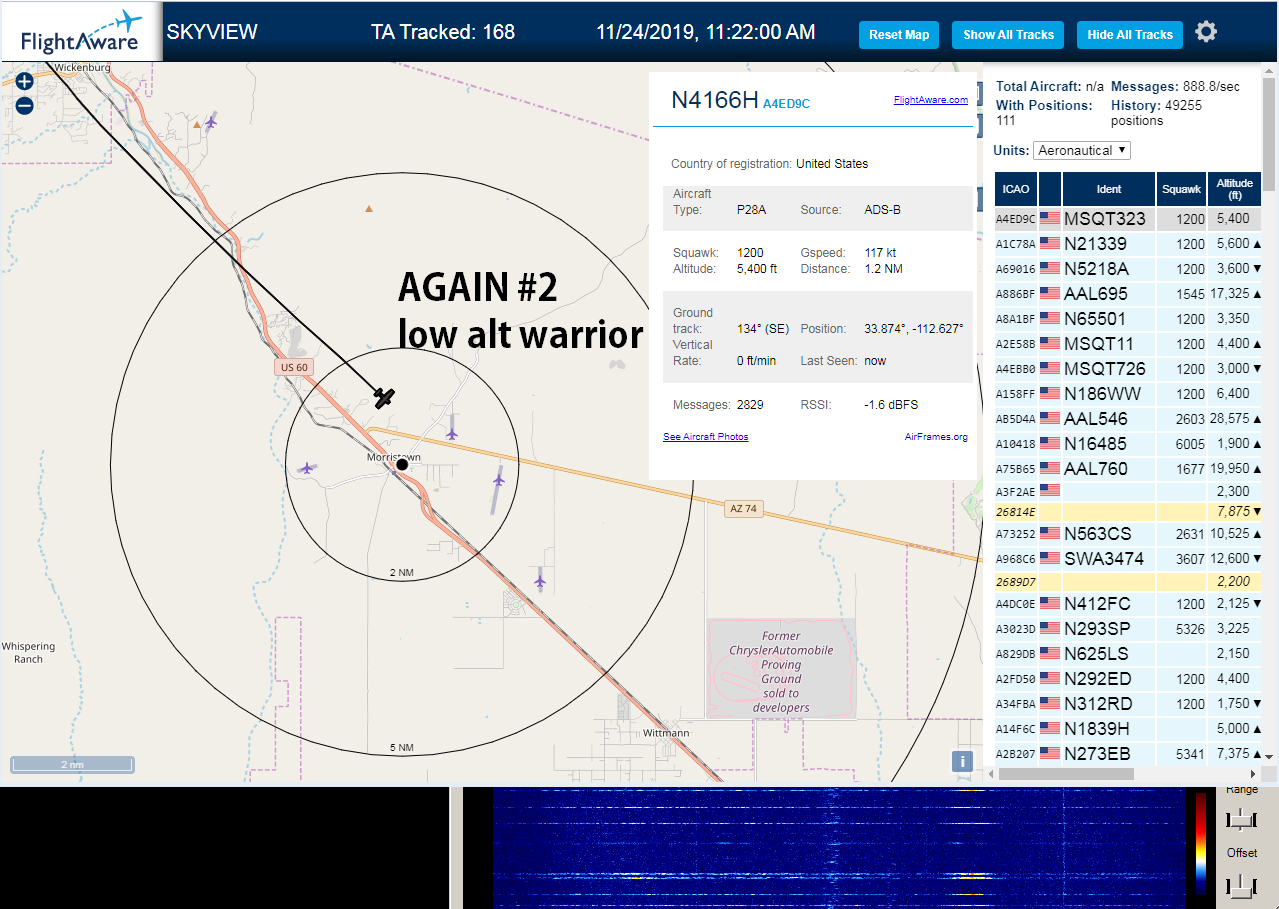Select the N412FC aircraft row
1279x909 pixels.
tap(1128, 603)
